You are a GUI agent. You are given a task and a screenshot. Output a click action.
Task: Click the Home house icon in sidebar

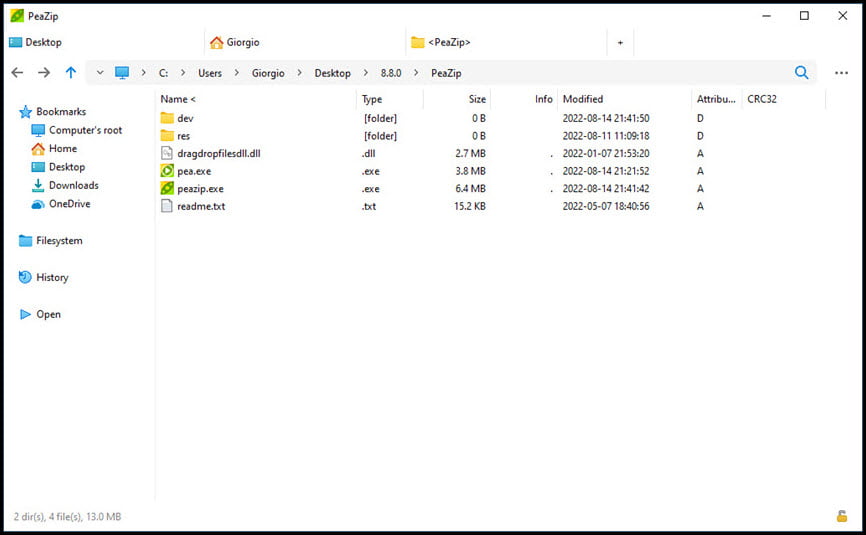(38, 149)
